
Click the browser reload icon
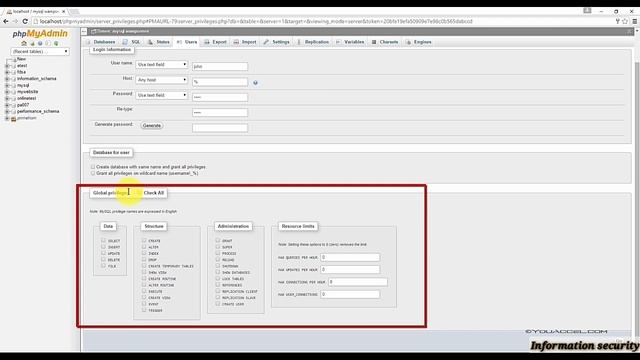[x=25, y=21]
